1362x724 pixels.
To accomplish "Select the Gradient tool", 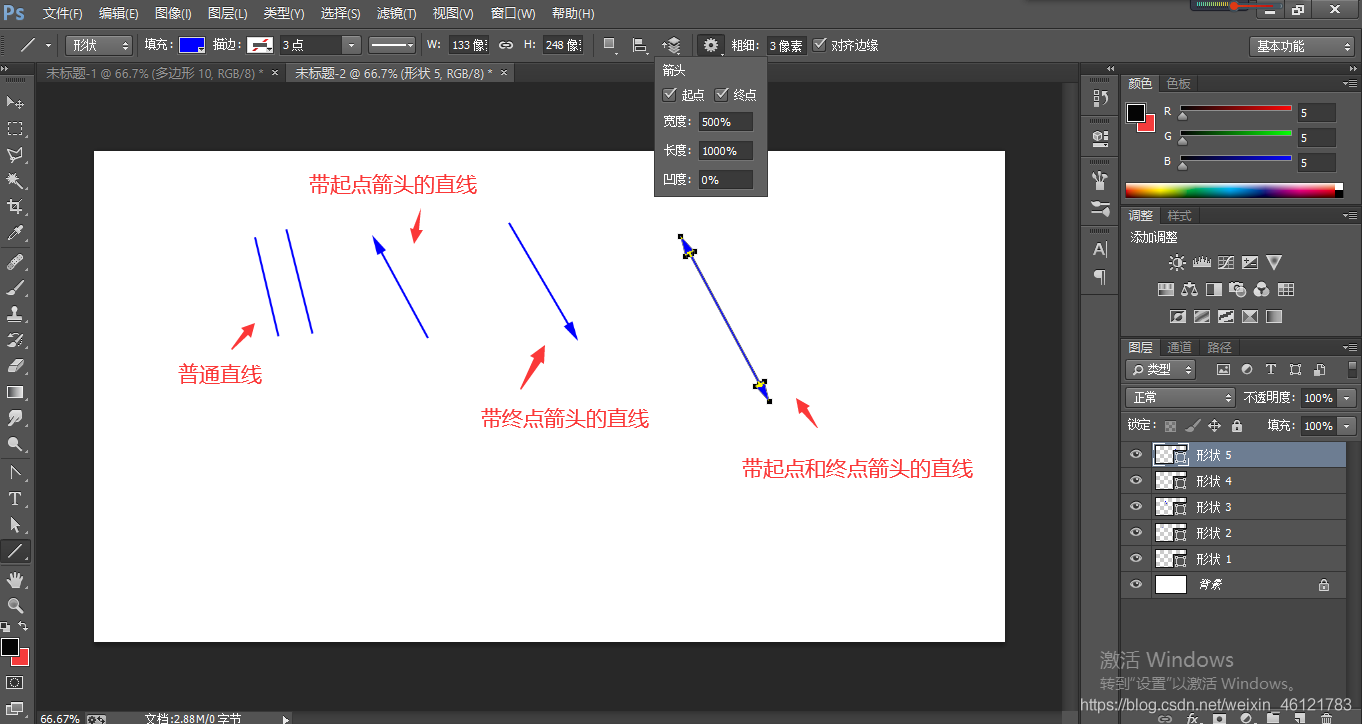I will pyautogui.click(x=16, y=392).
